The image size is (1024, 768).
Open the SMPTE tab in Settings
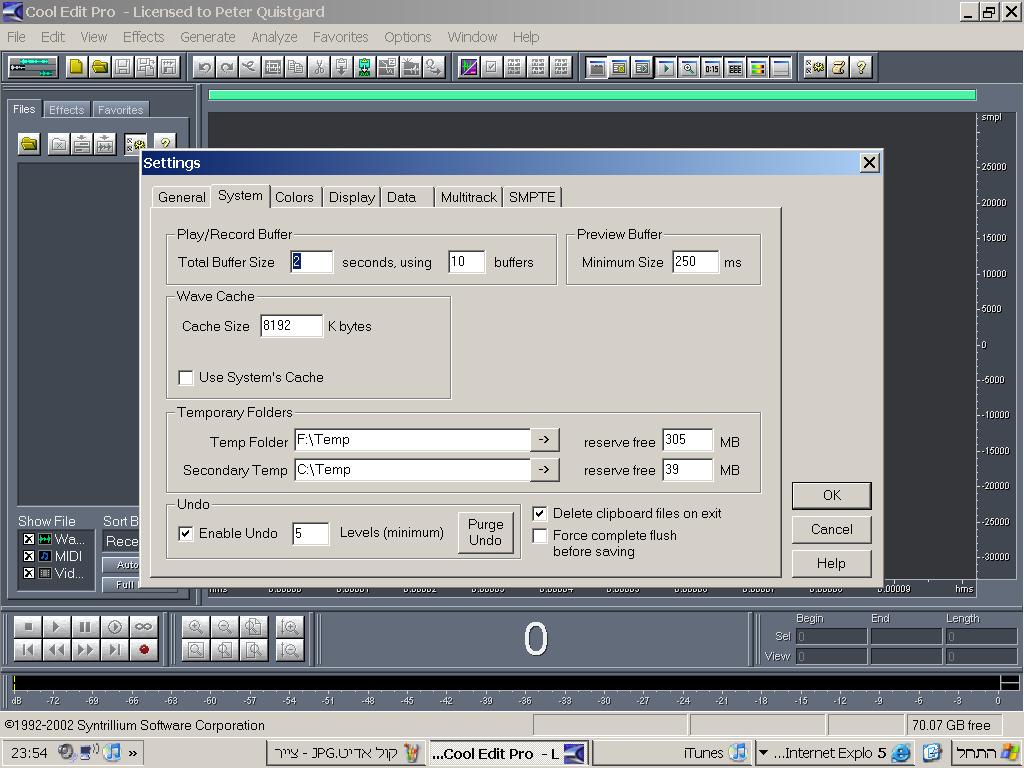click(x=532, y=197)
